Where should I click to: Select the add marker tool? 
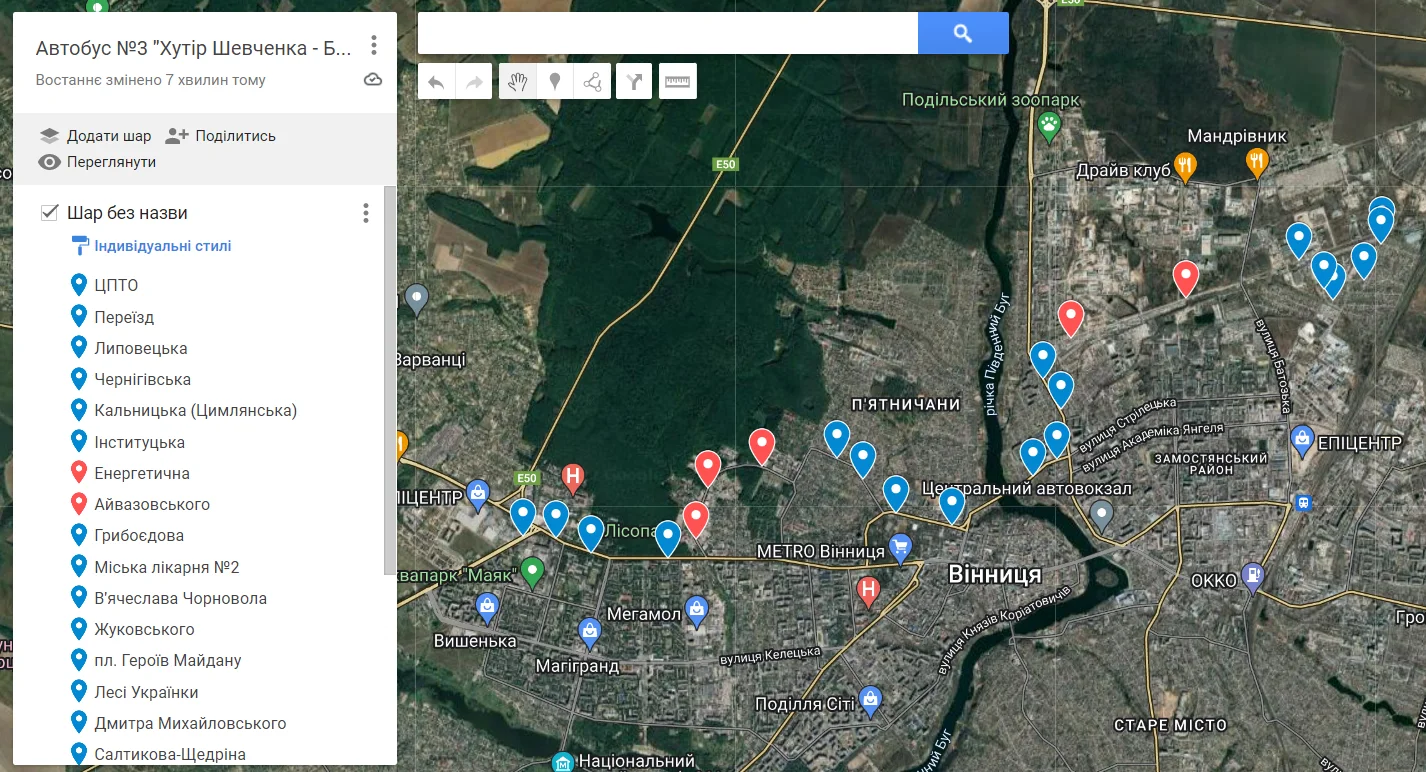tap(555, 82)
